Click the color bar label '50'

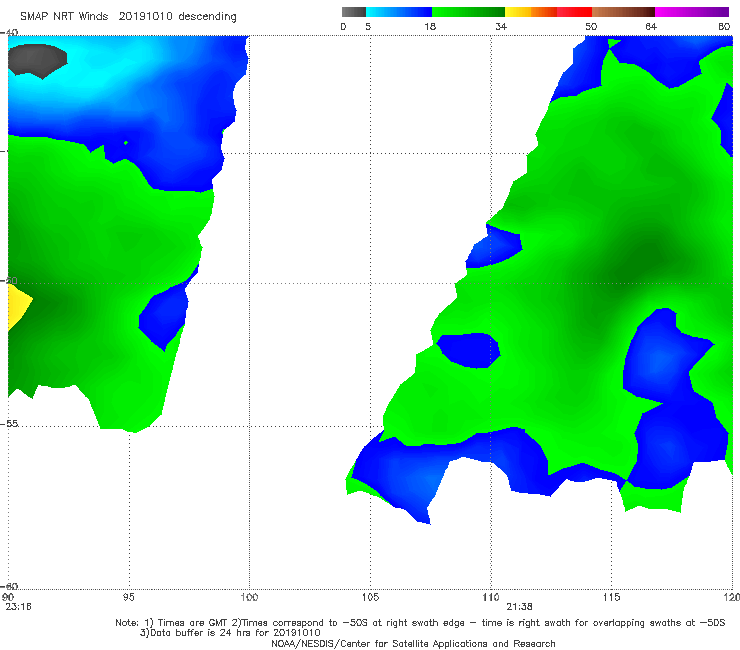coord(591,27)
